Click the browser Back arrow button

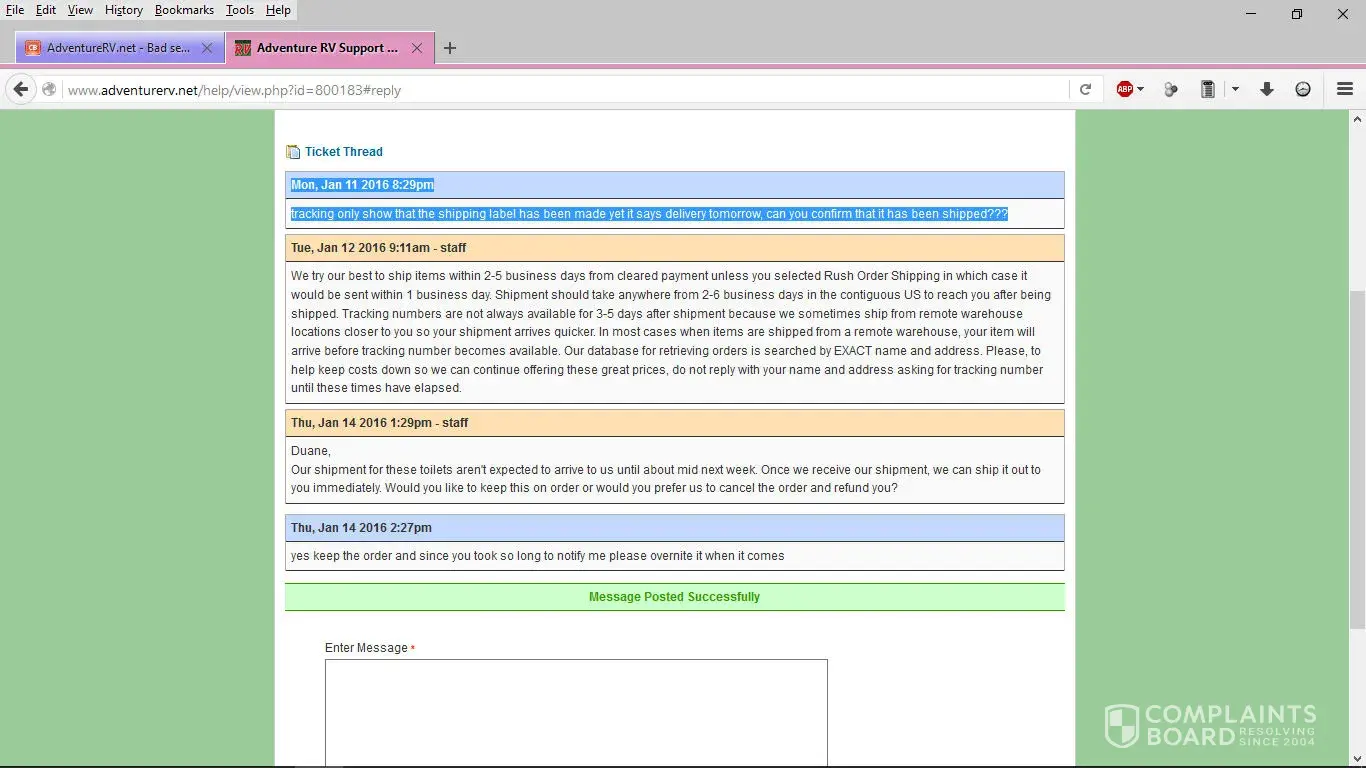21,90
